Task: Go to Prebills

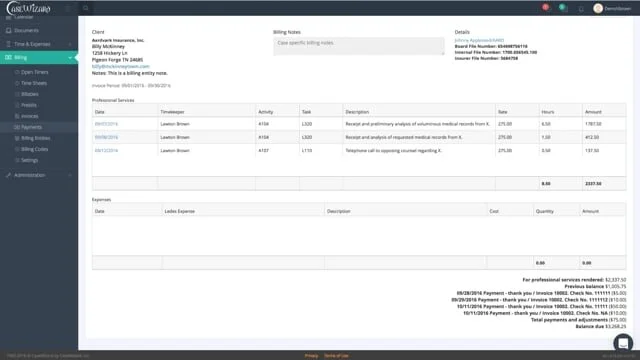Action: (29, 105)
